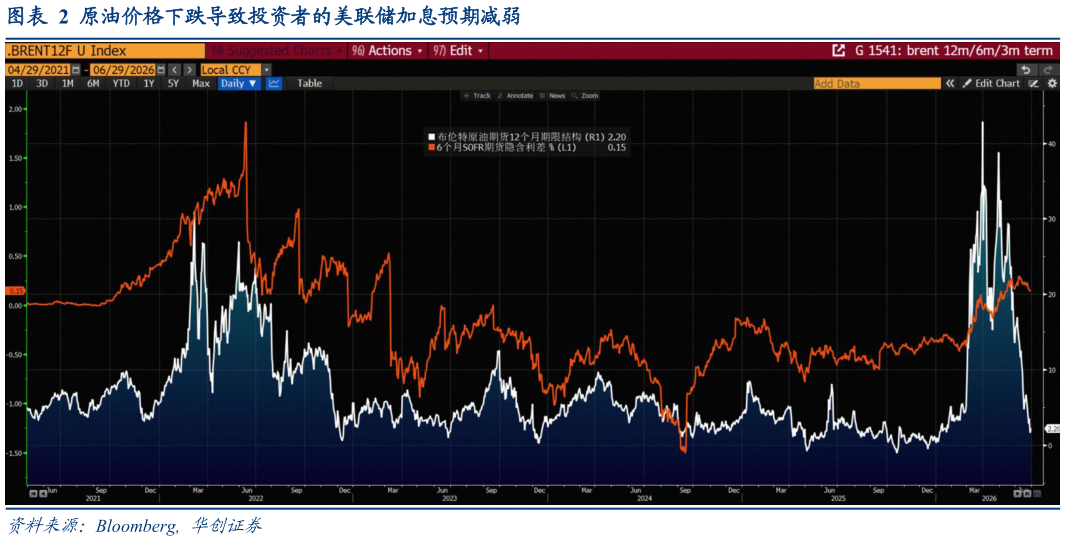The image size is (1066, 541).
Task: Open the Edit menu
Action: (x=459, y=50)
